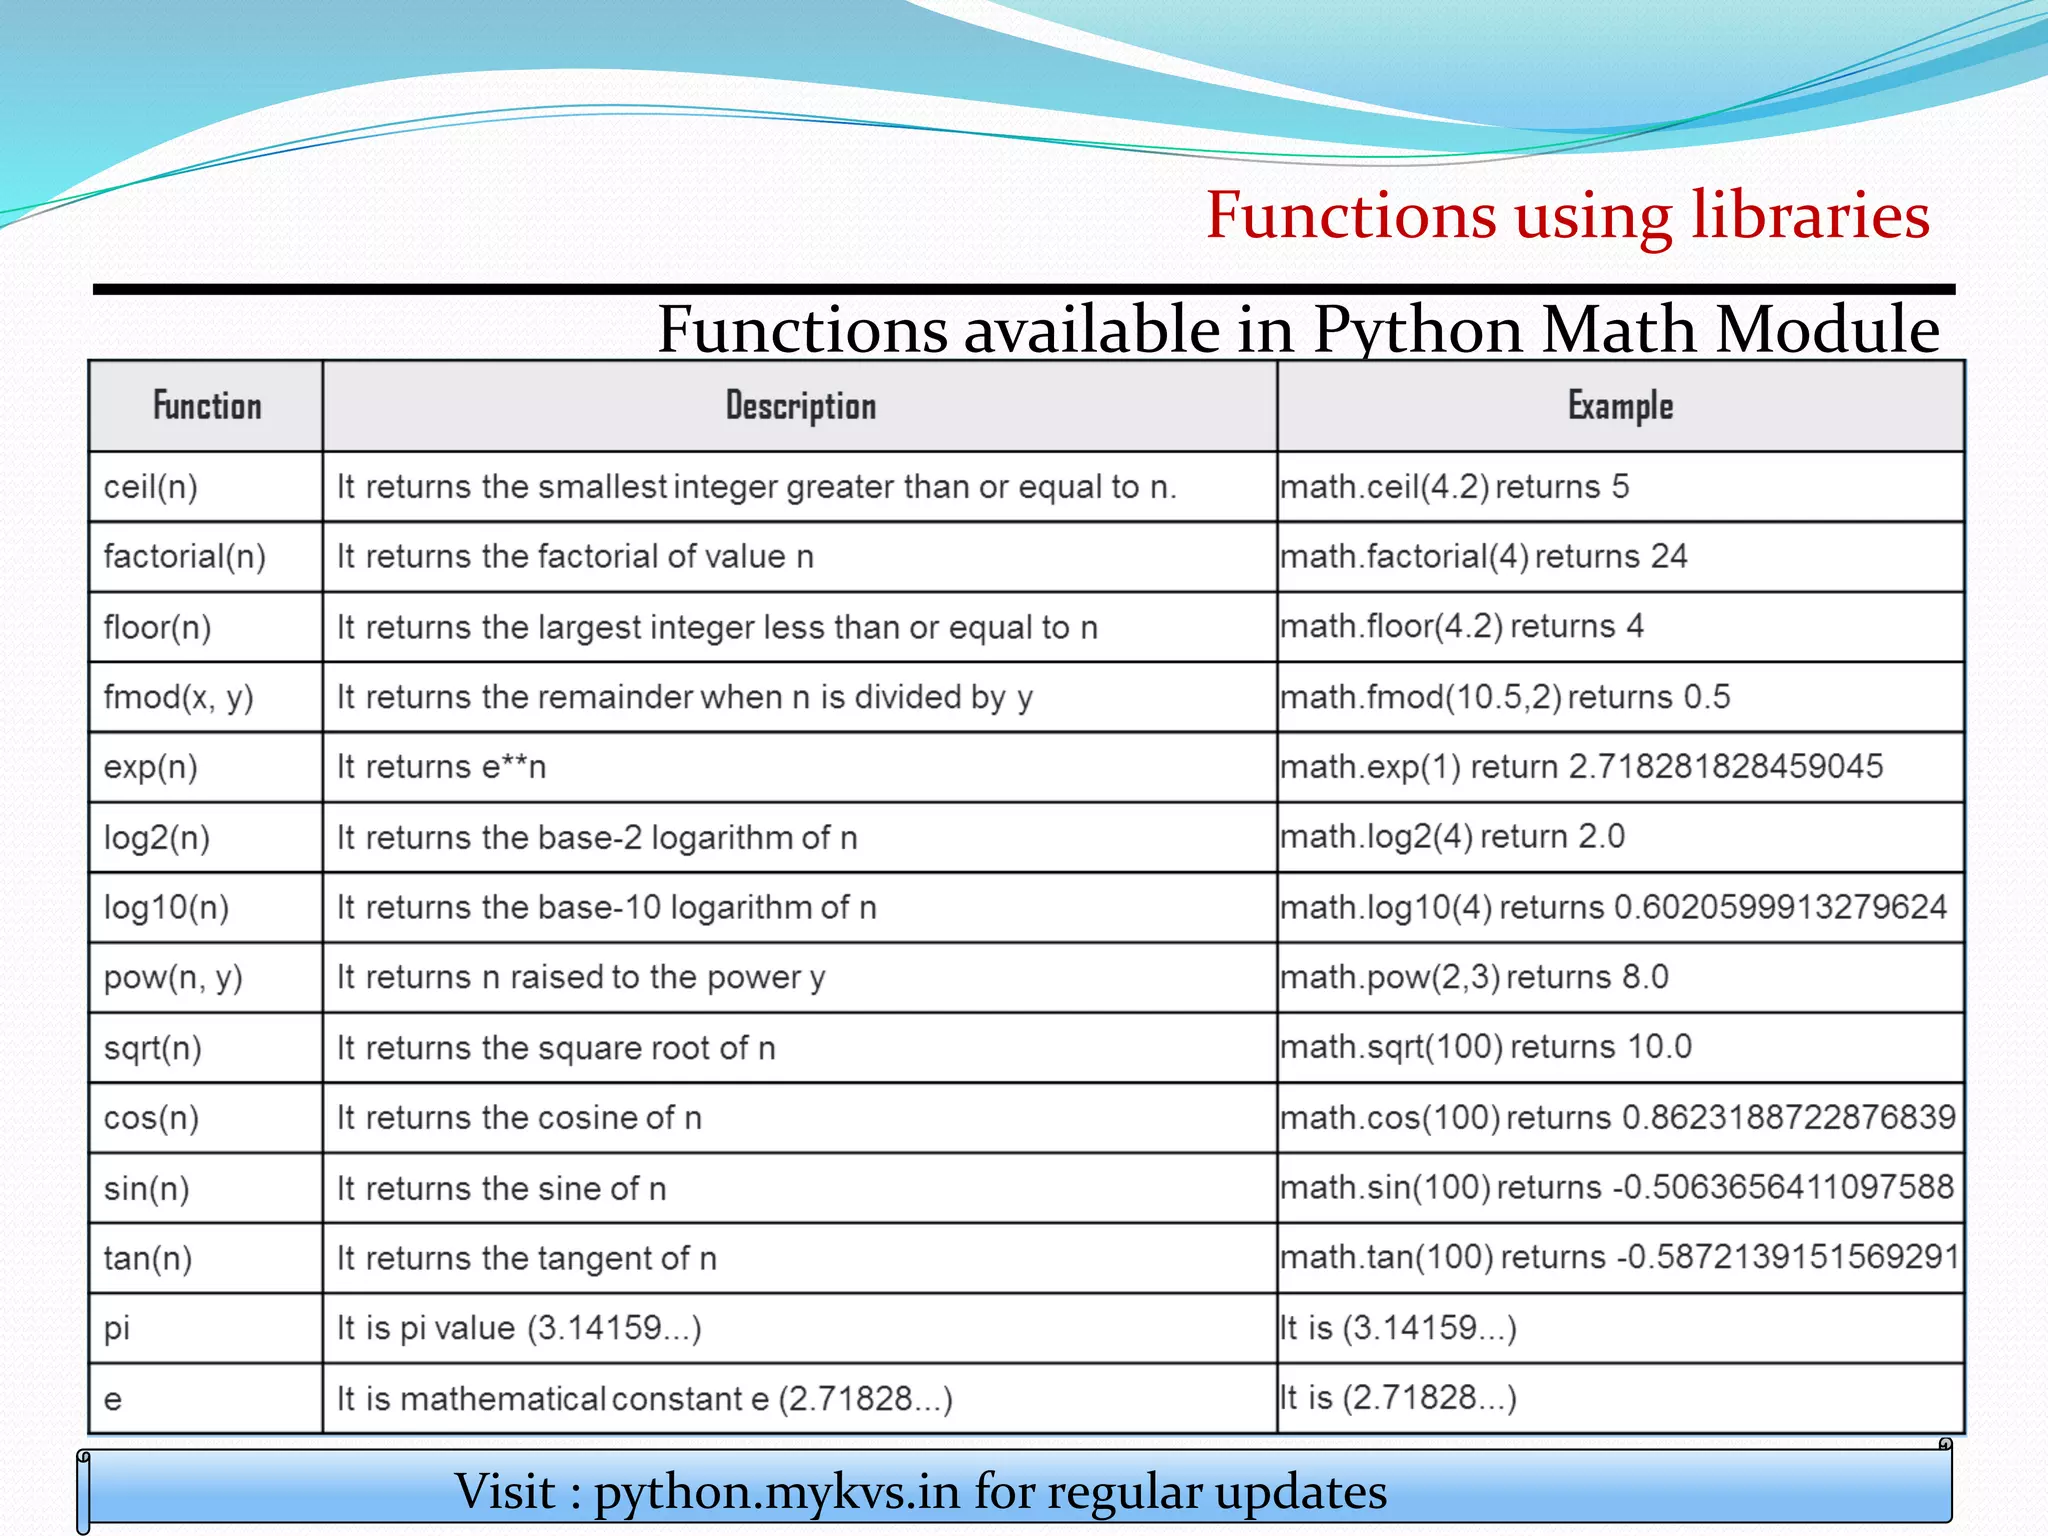Click description 'smallest integer greater than or equal to n'

click(x=857, y=487)
